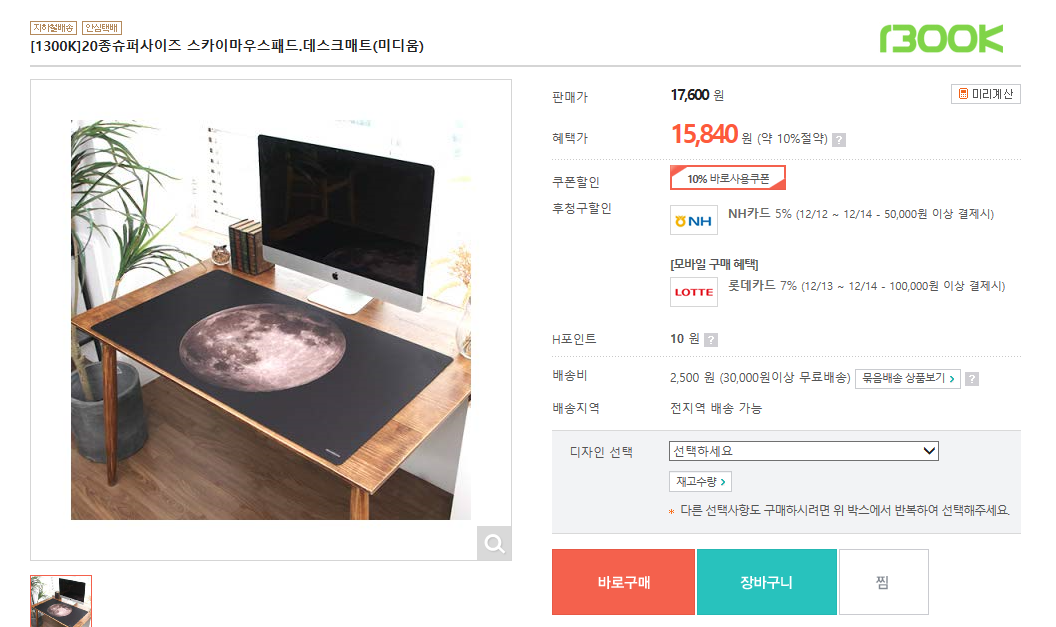Open the 디자인 선택 dropdown

804,451
